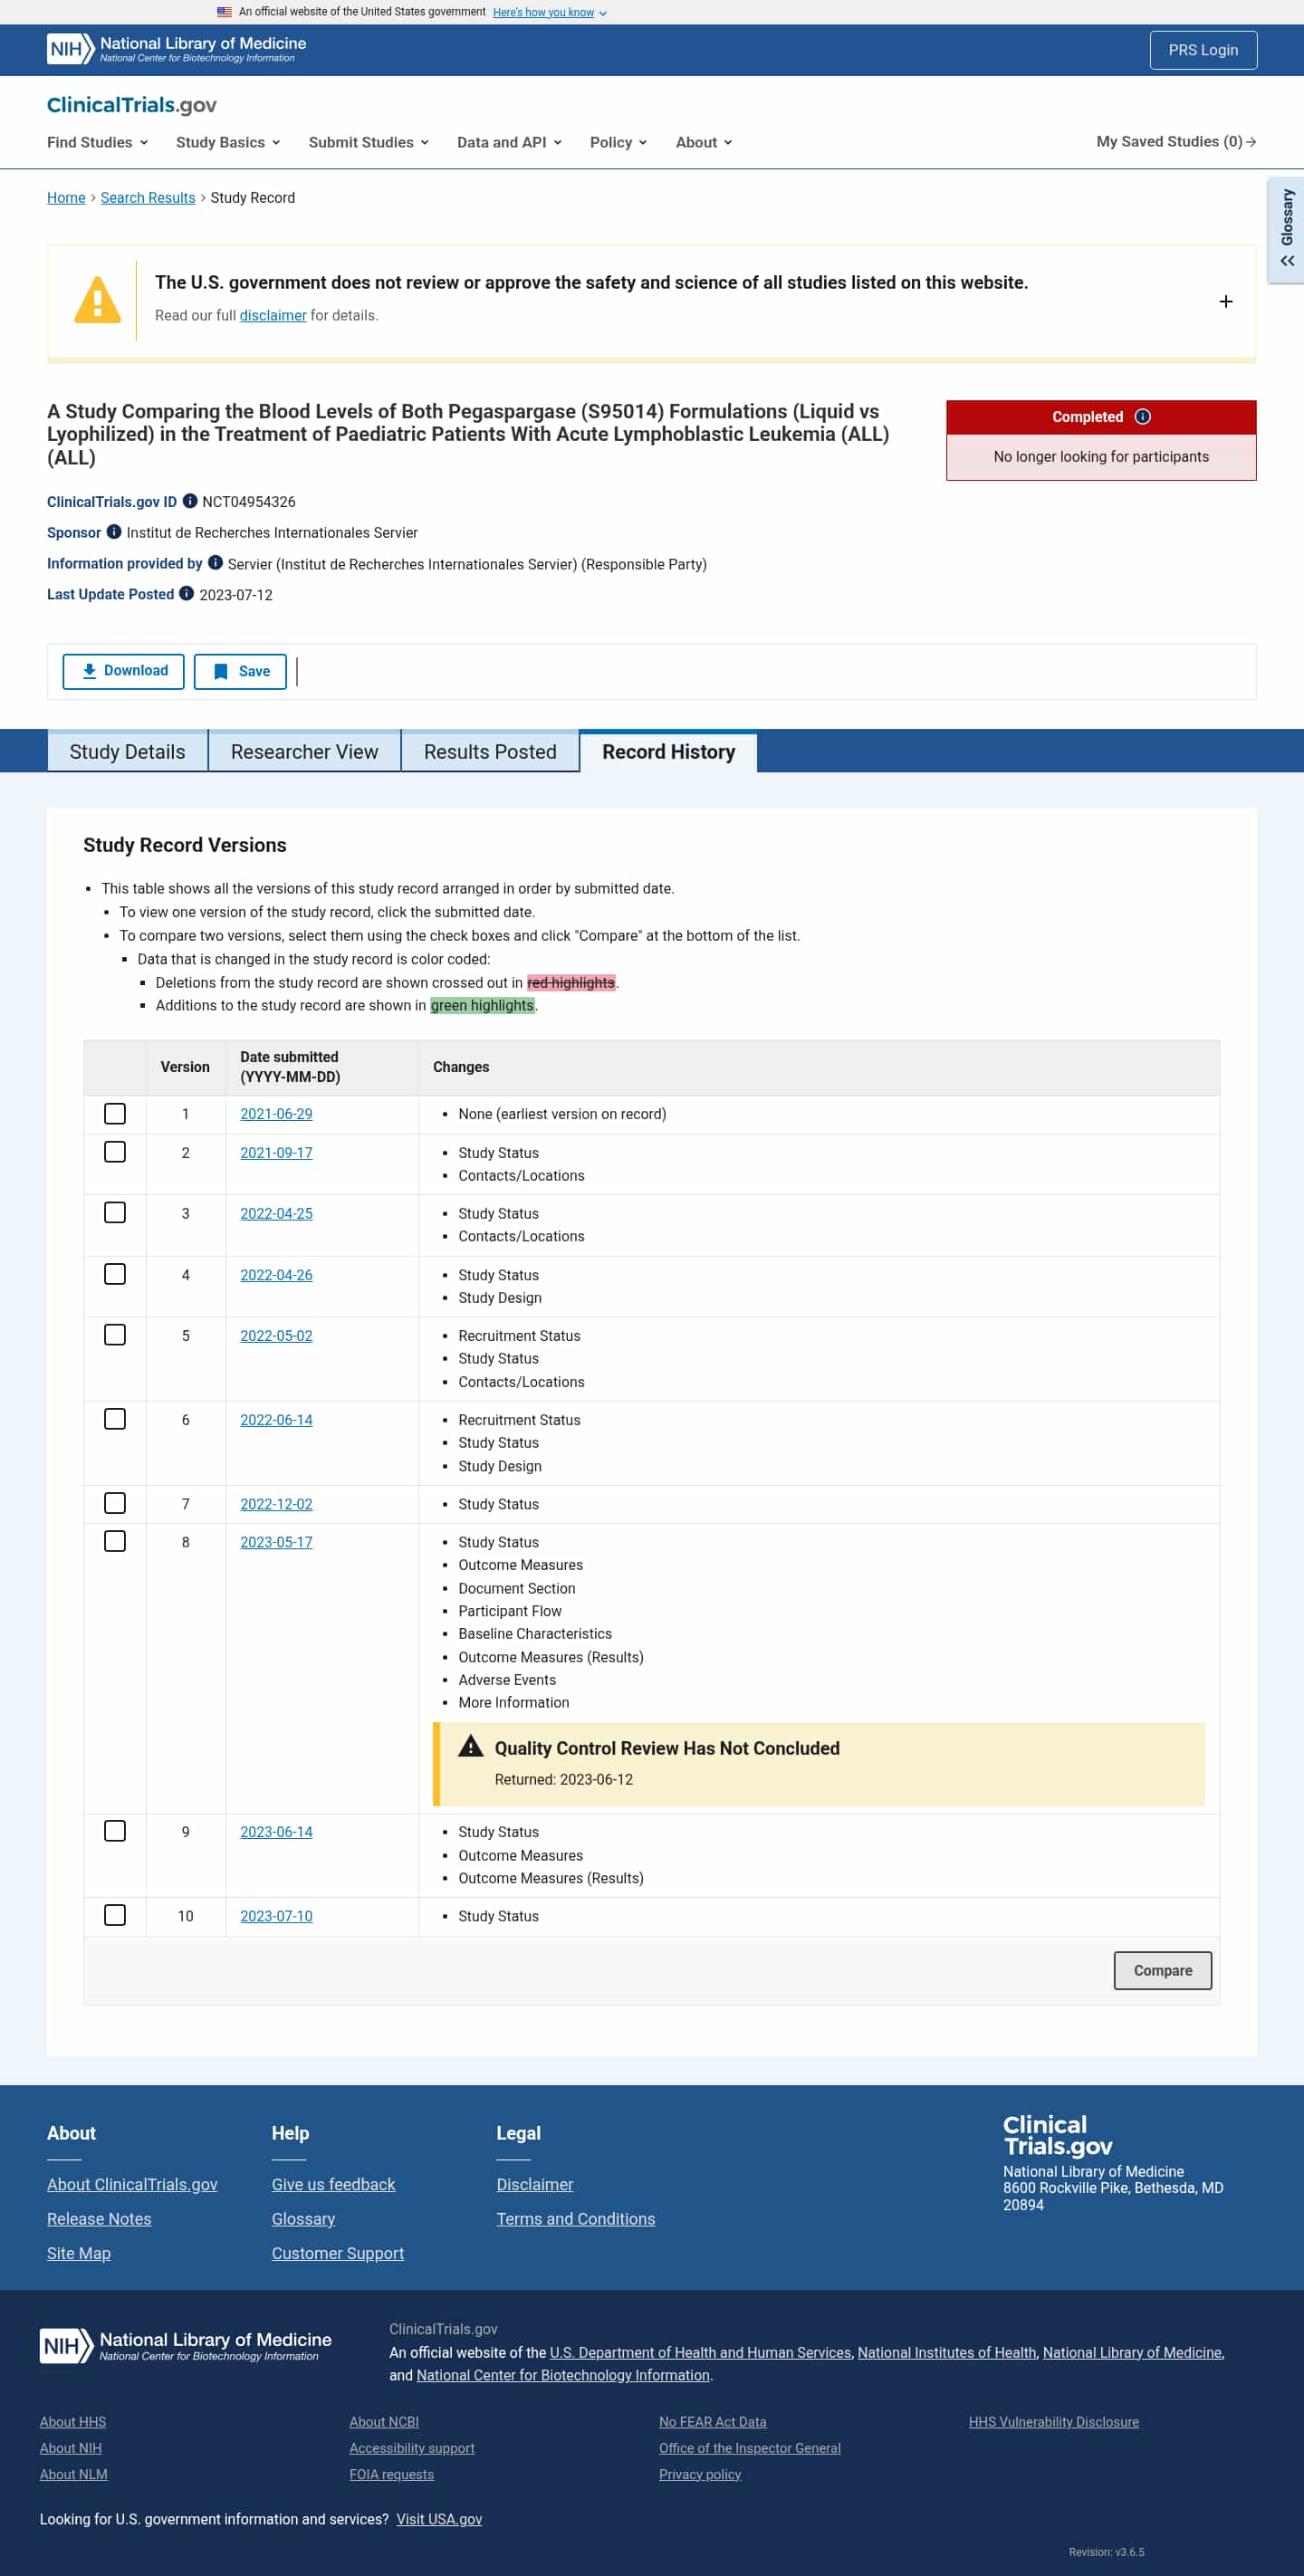Open the Glossary side panel

(1286, 230)
